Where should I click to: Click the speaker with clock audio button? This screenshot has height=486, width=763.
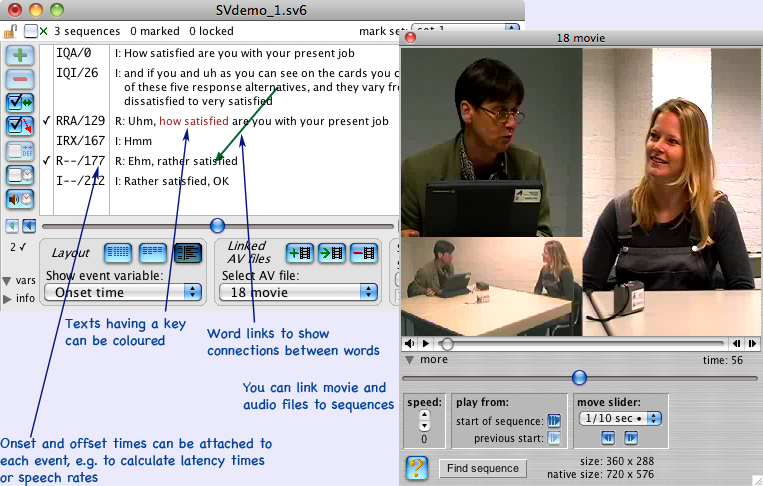[20, 199]
